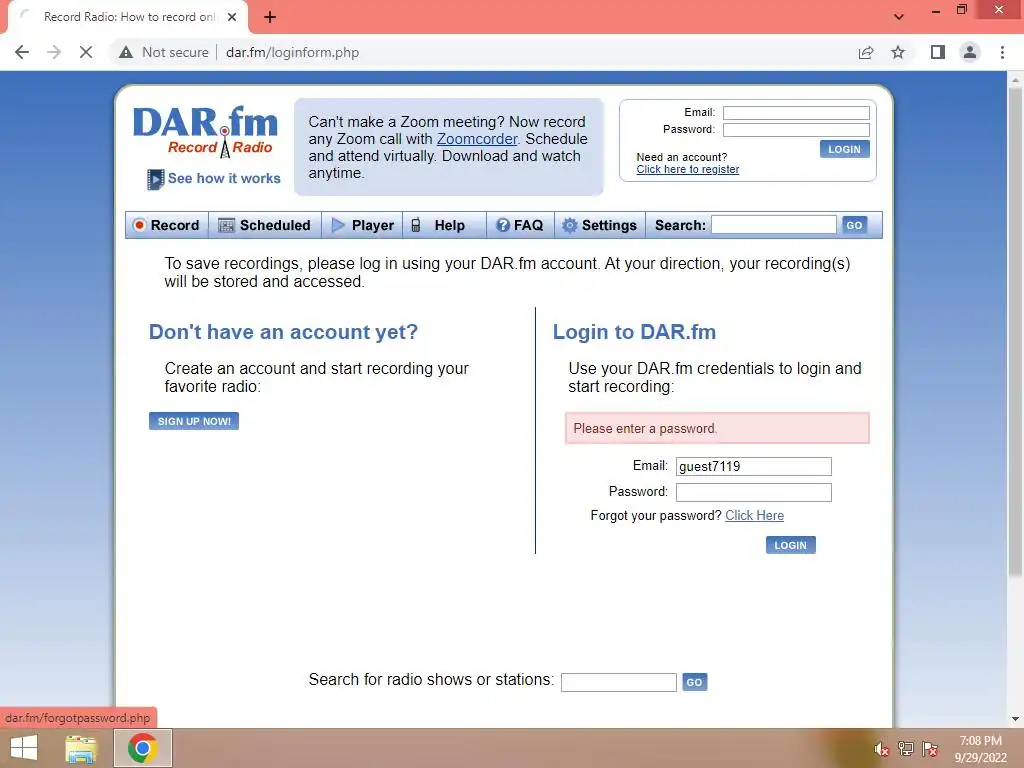The width and height of the screenshot is (1024, 768).
Task: Focus the header Password field
Action: pyautogui.click(x=796, y=130)
